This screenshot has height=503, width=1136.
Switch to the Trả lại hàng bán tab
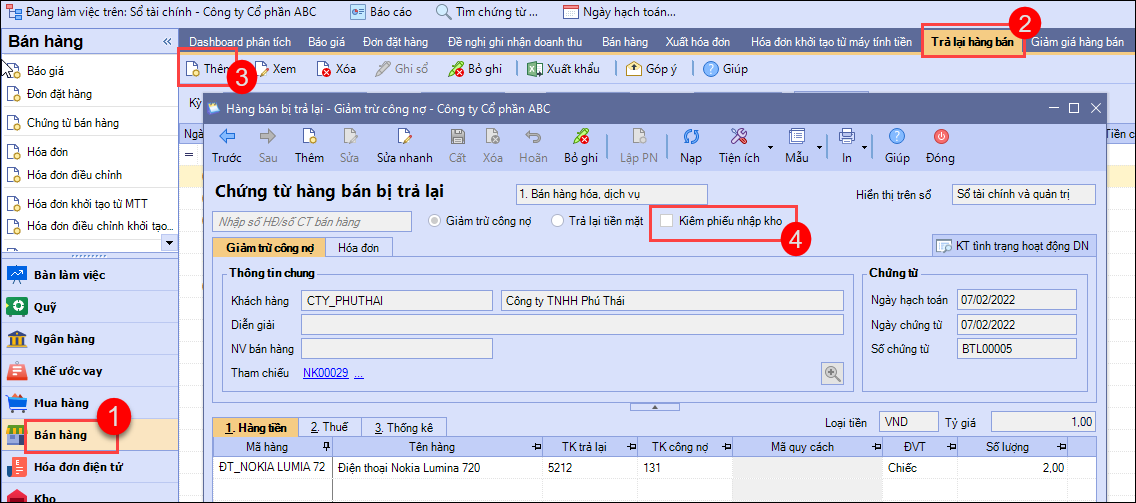click(972, 42)
